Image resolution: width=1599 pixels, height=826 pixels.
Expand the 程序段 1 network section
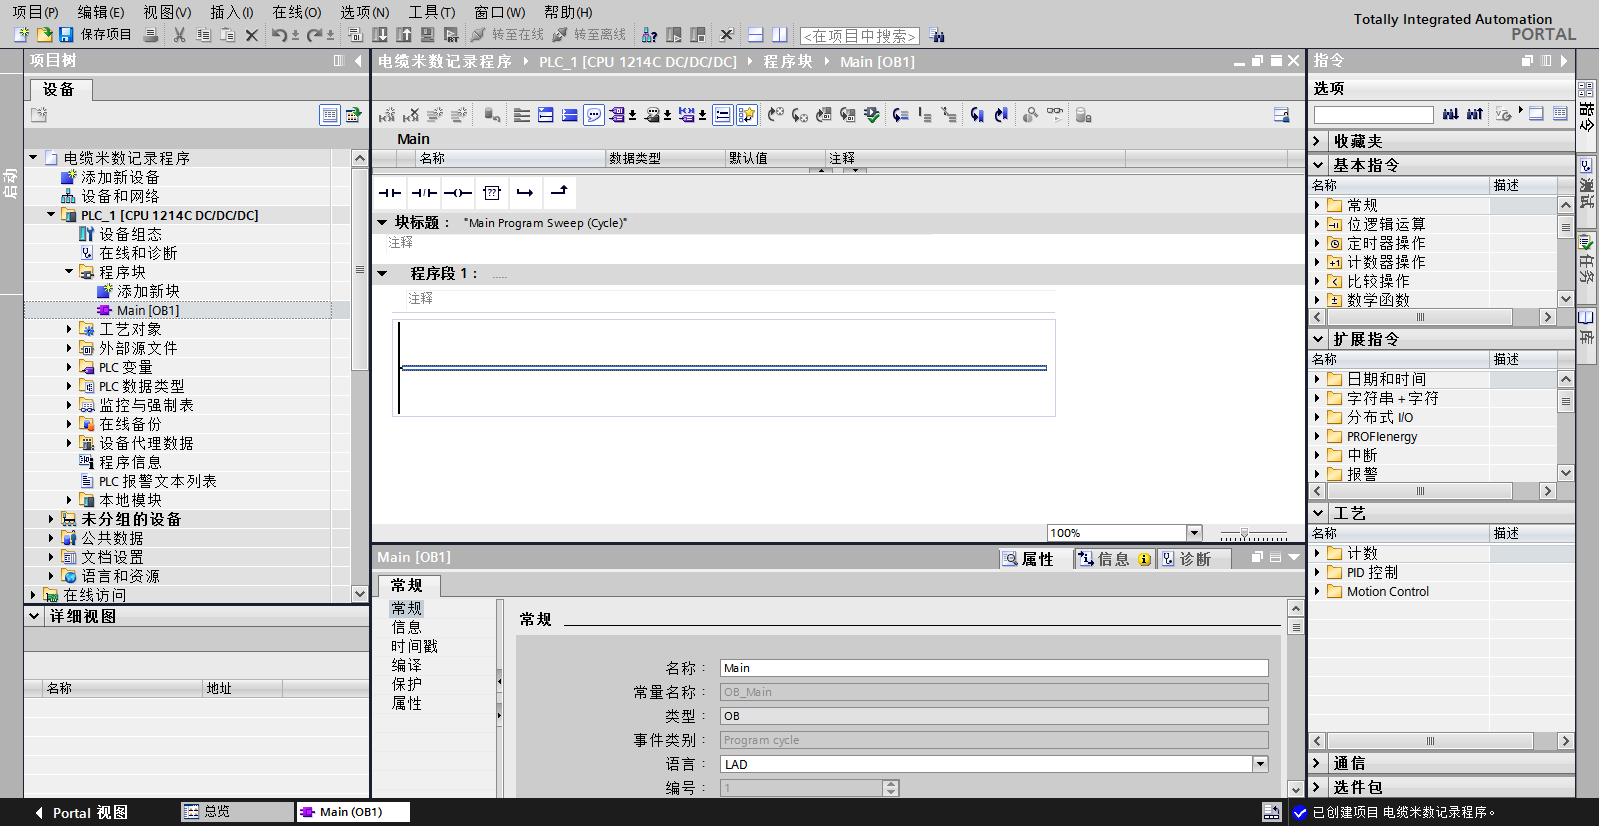[x=382, y=273]
